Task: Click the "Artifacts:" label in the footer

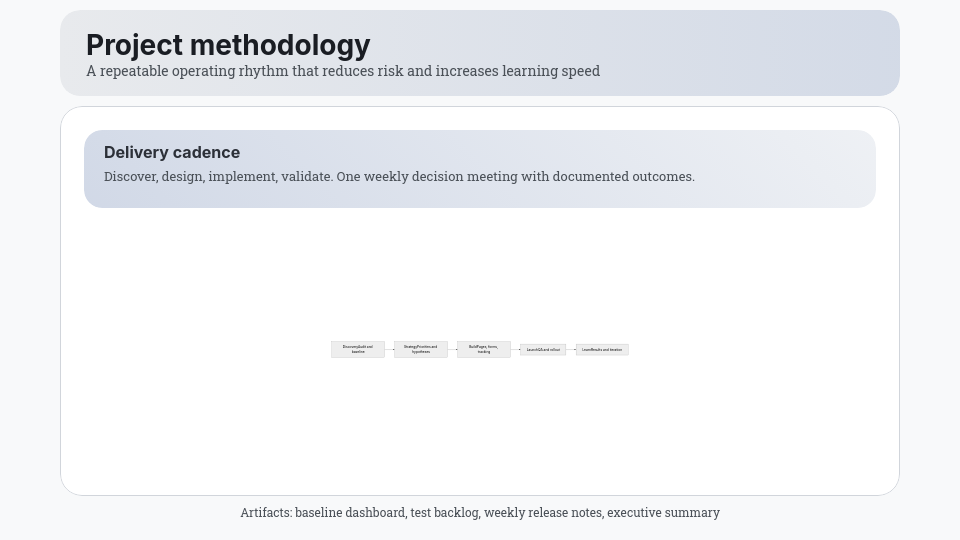Action: tap(266, 513)
